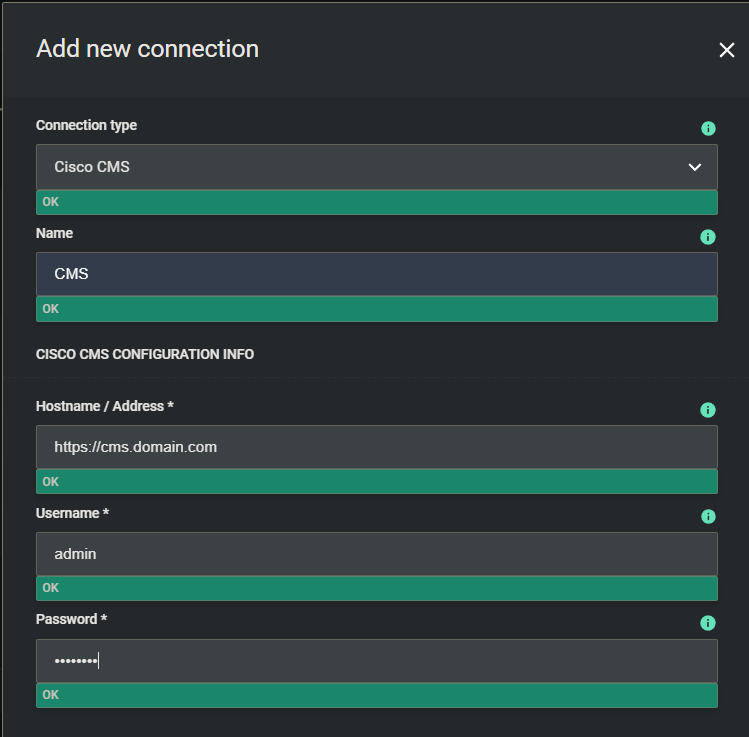Show the Username field info icon

coord(708,517)
